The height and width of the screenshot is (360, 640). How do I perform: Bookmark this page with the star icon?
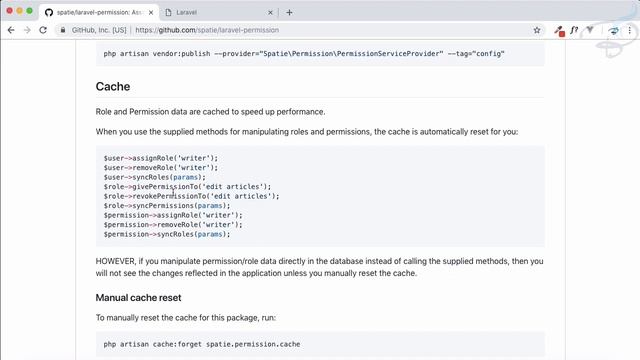(x=537, y=30)
